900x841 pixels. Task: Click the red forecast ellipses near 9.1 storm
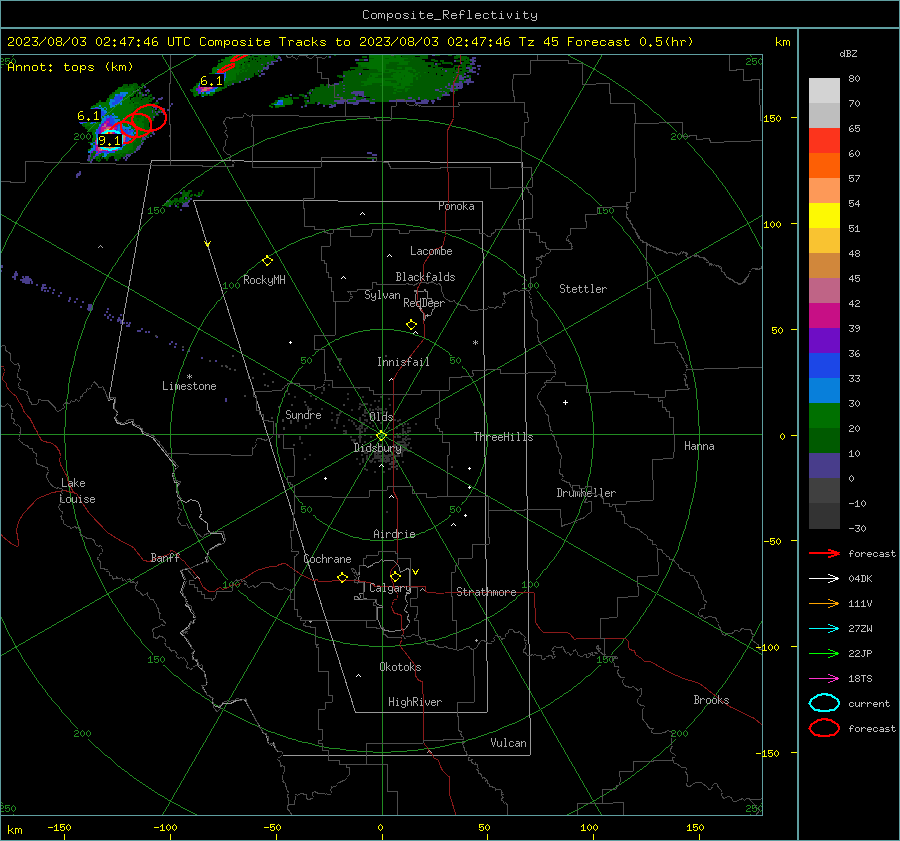pyautogui.click(x=141, y=122)
